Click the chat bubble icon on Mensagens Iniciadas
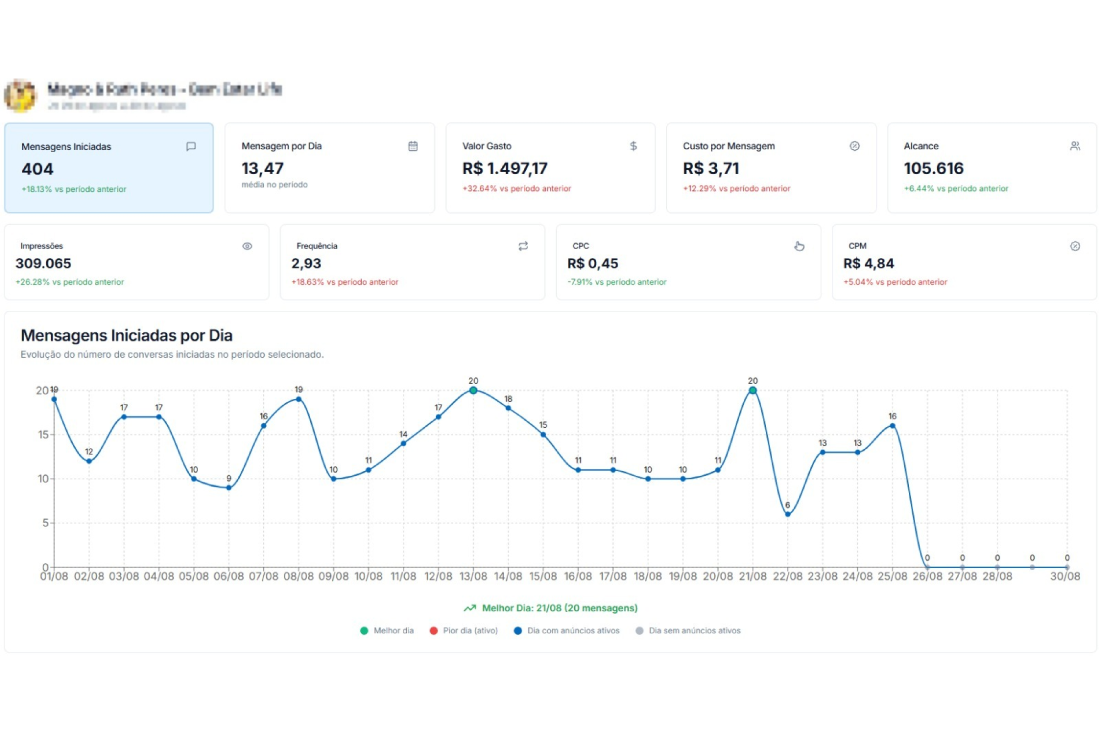 [191, 146]
